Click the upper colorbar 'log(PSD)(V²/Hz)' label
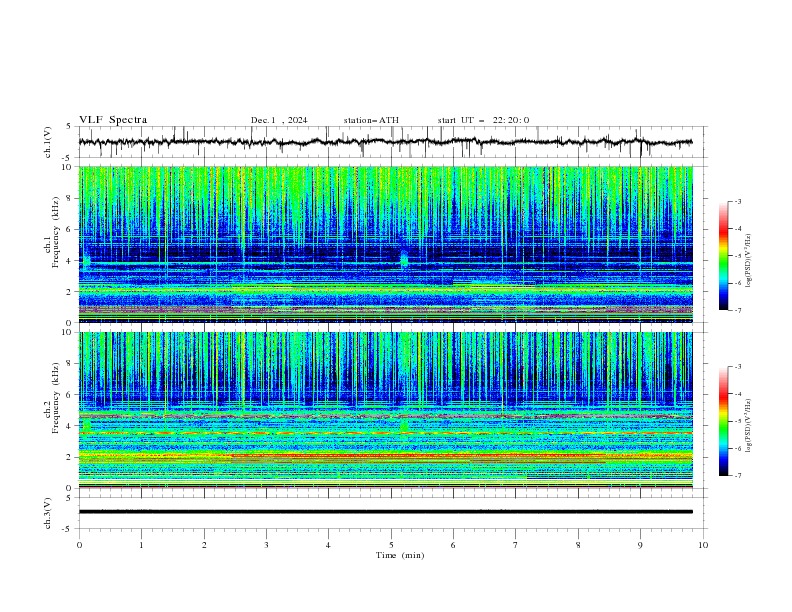The height and width of the screenshot is (612, 792). tap(748, 261)
